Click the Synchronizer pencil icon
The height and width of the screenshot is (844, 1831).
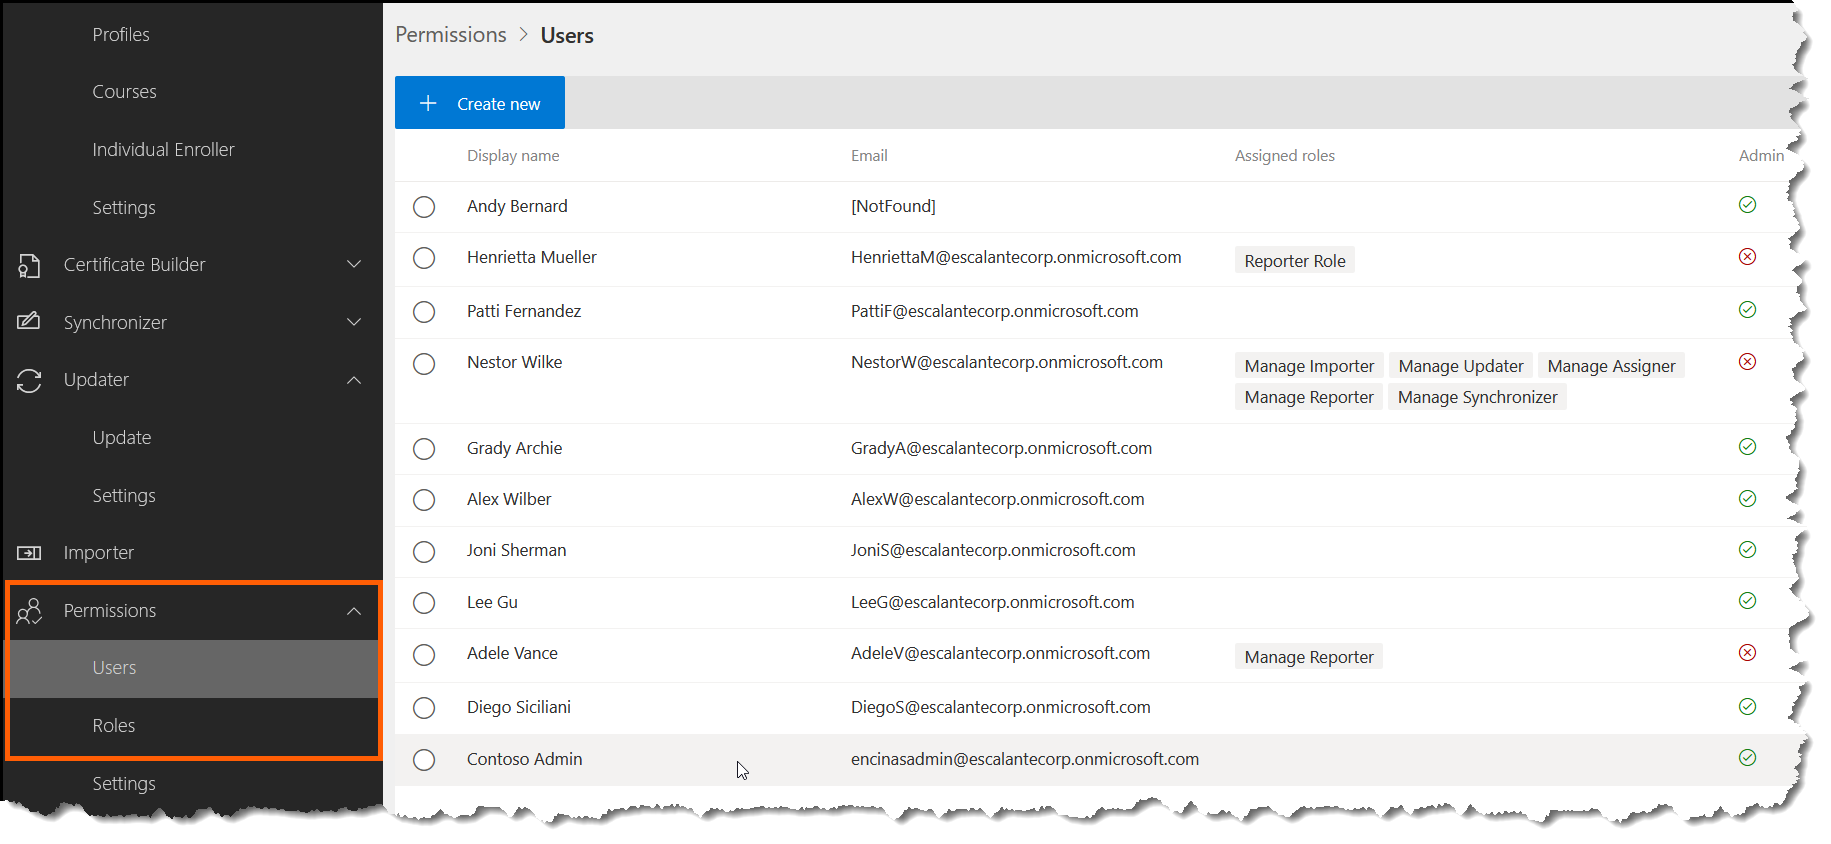(29, 322)
